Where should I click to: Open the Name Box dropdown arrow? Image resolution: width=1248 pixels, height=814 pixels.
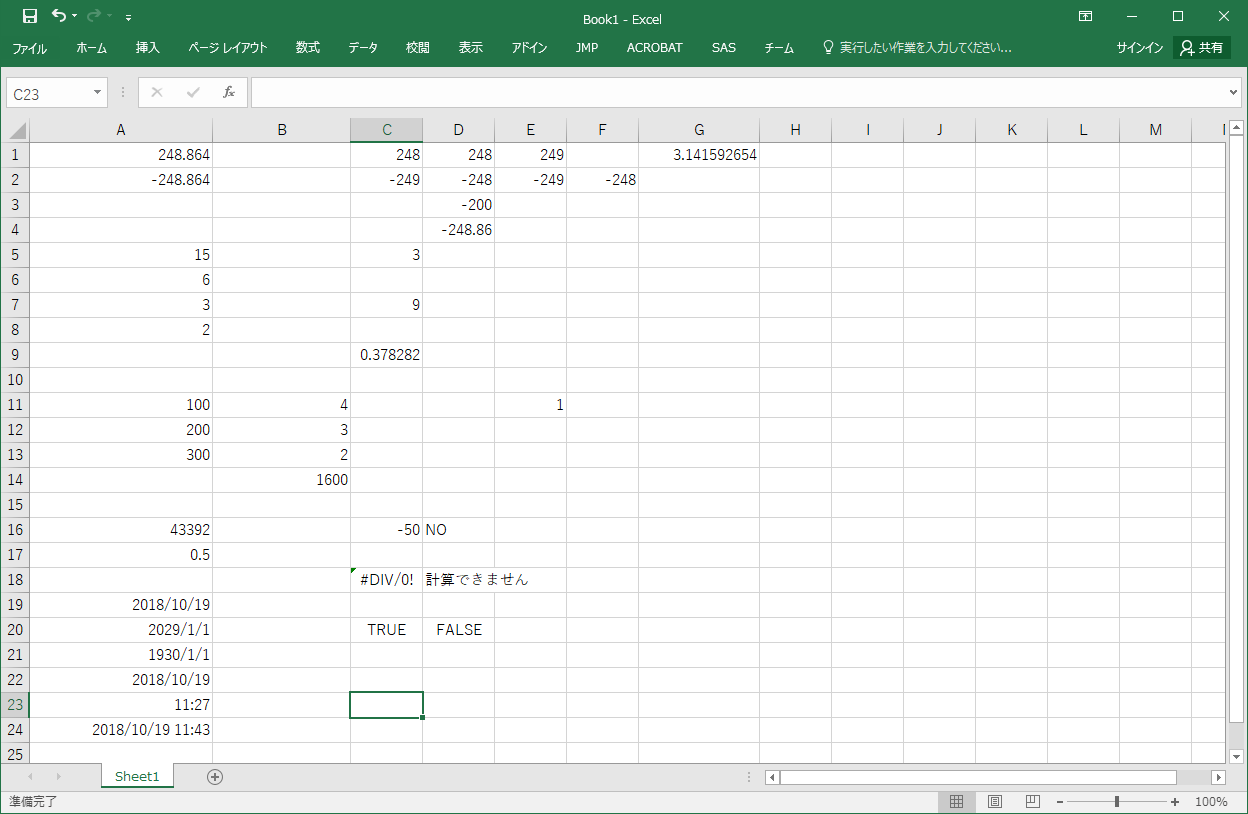click(x=98, y=93)
